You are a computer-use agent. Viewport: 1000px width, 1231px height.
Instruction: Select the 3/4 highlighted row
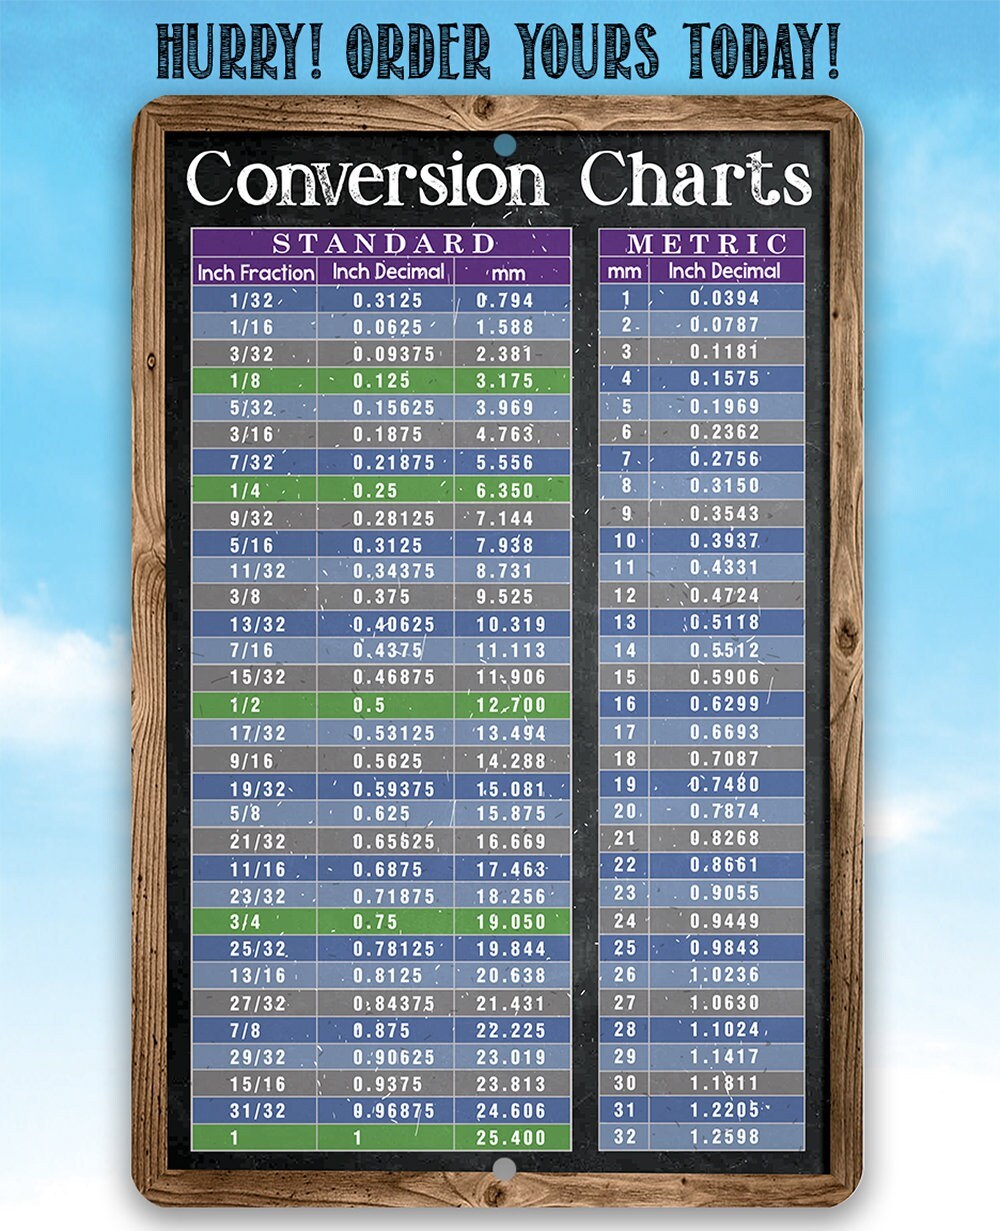point(385,921)
